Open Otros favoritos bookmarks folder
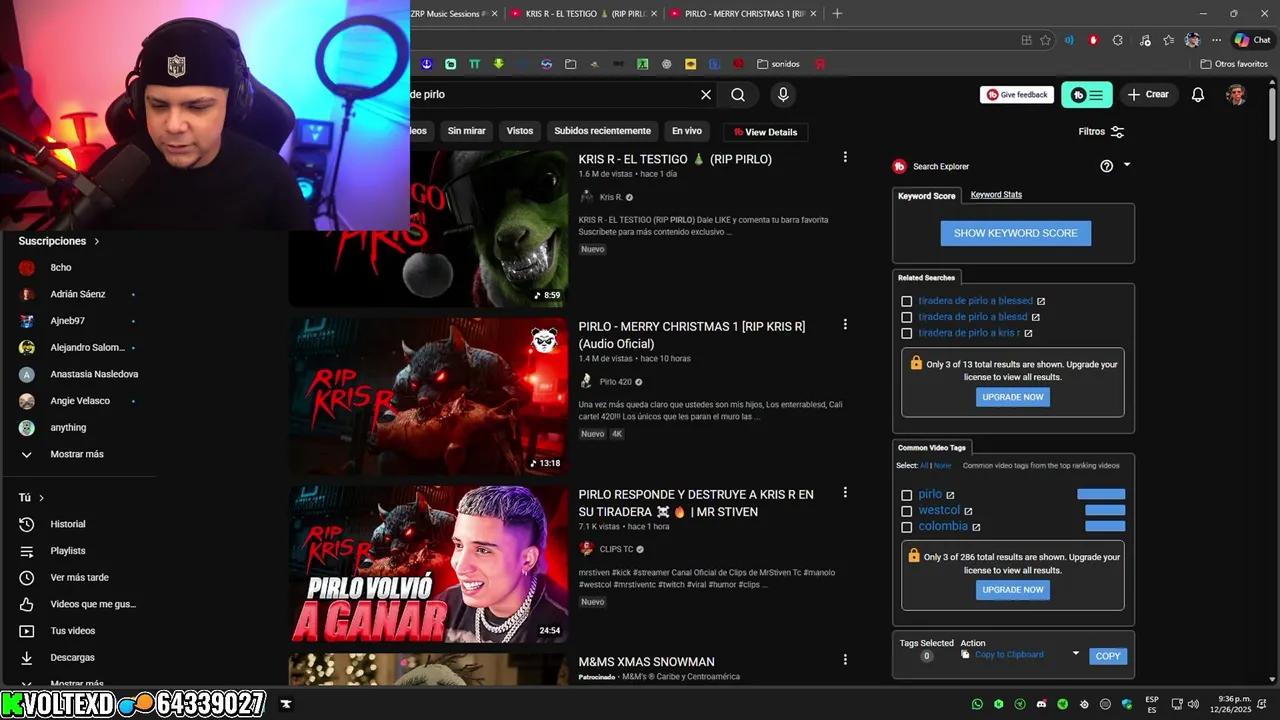 (x=1234, y=64)
